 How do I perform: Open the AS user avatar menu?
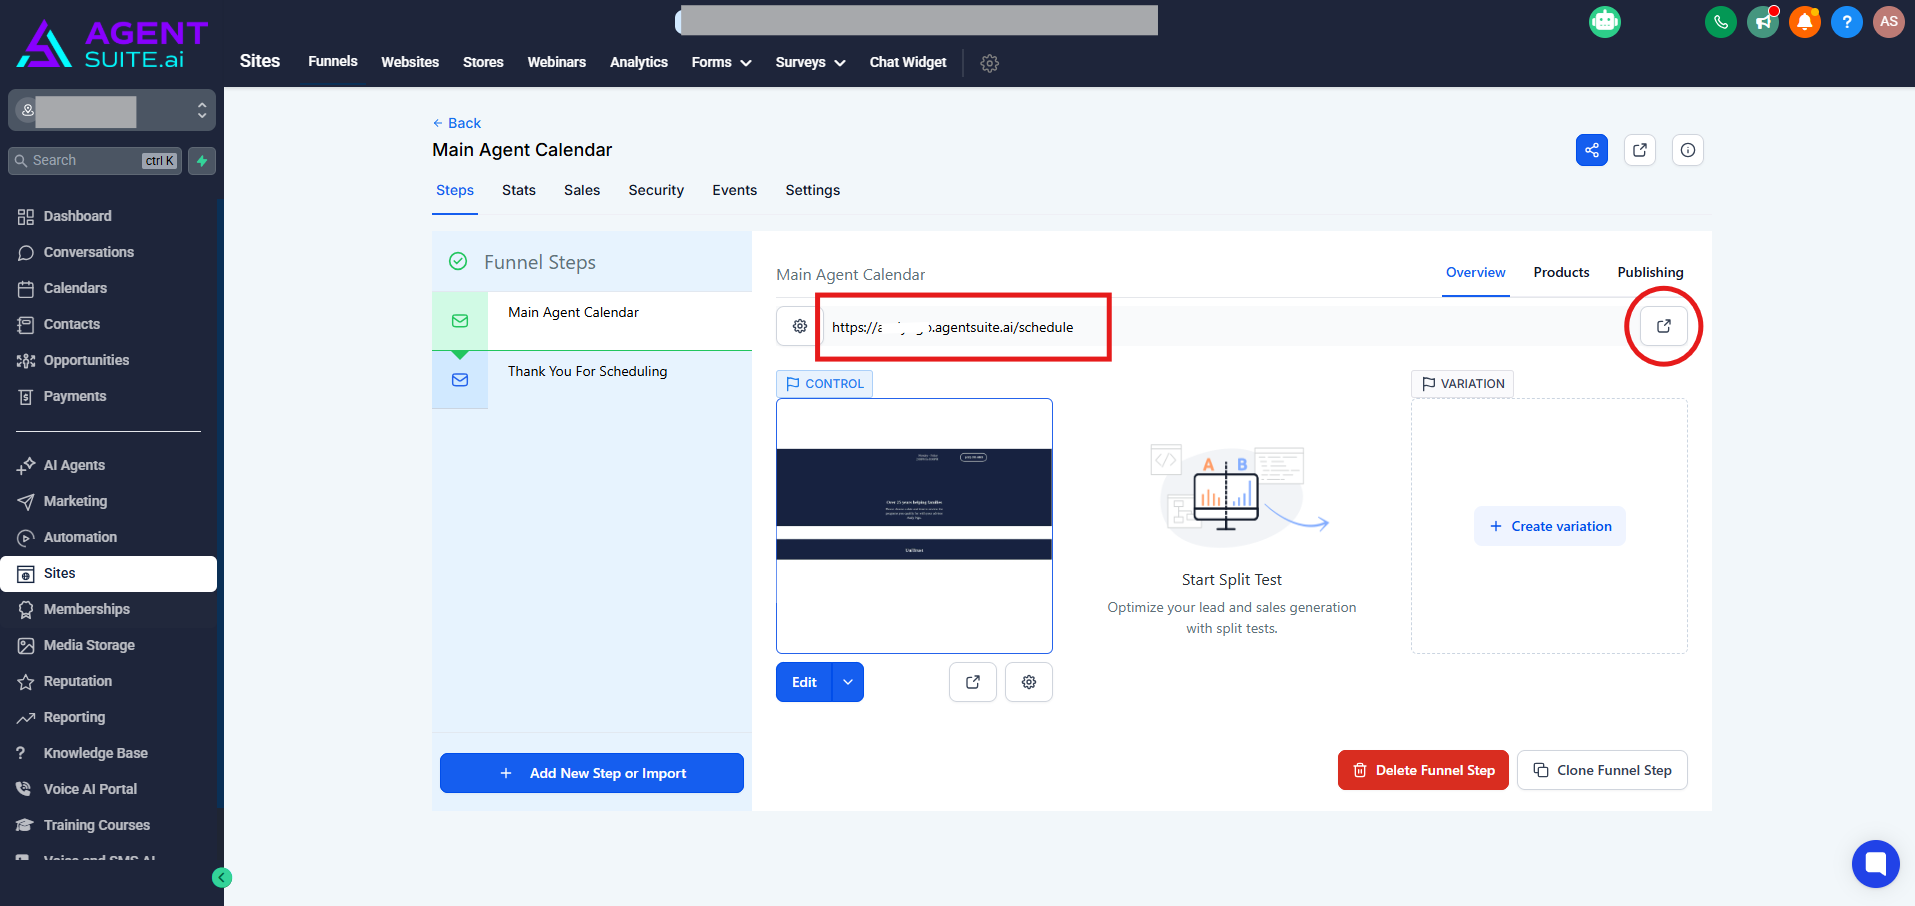[x=1889, y=21]
